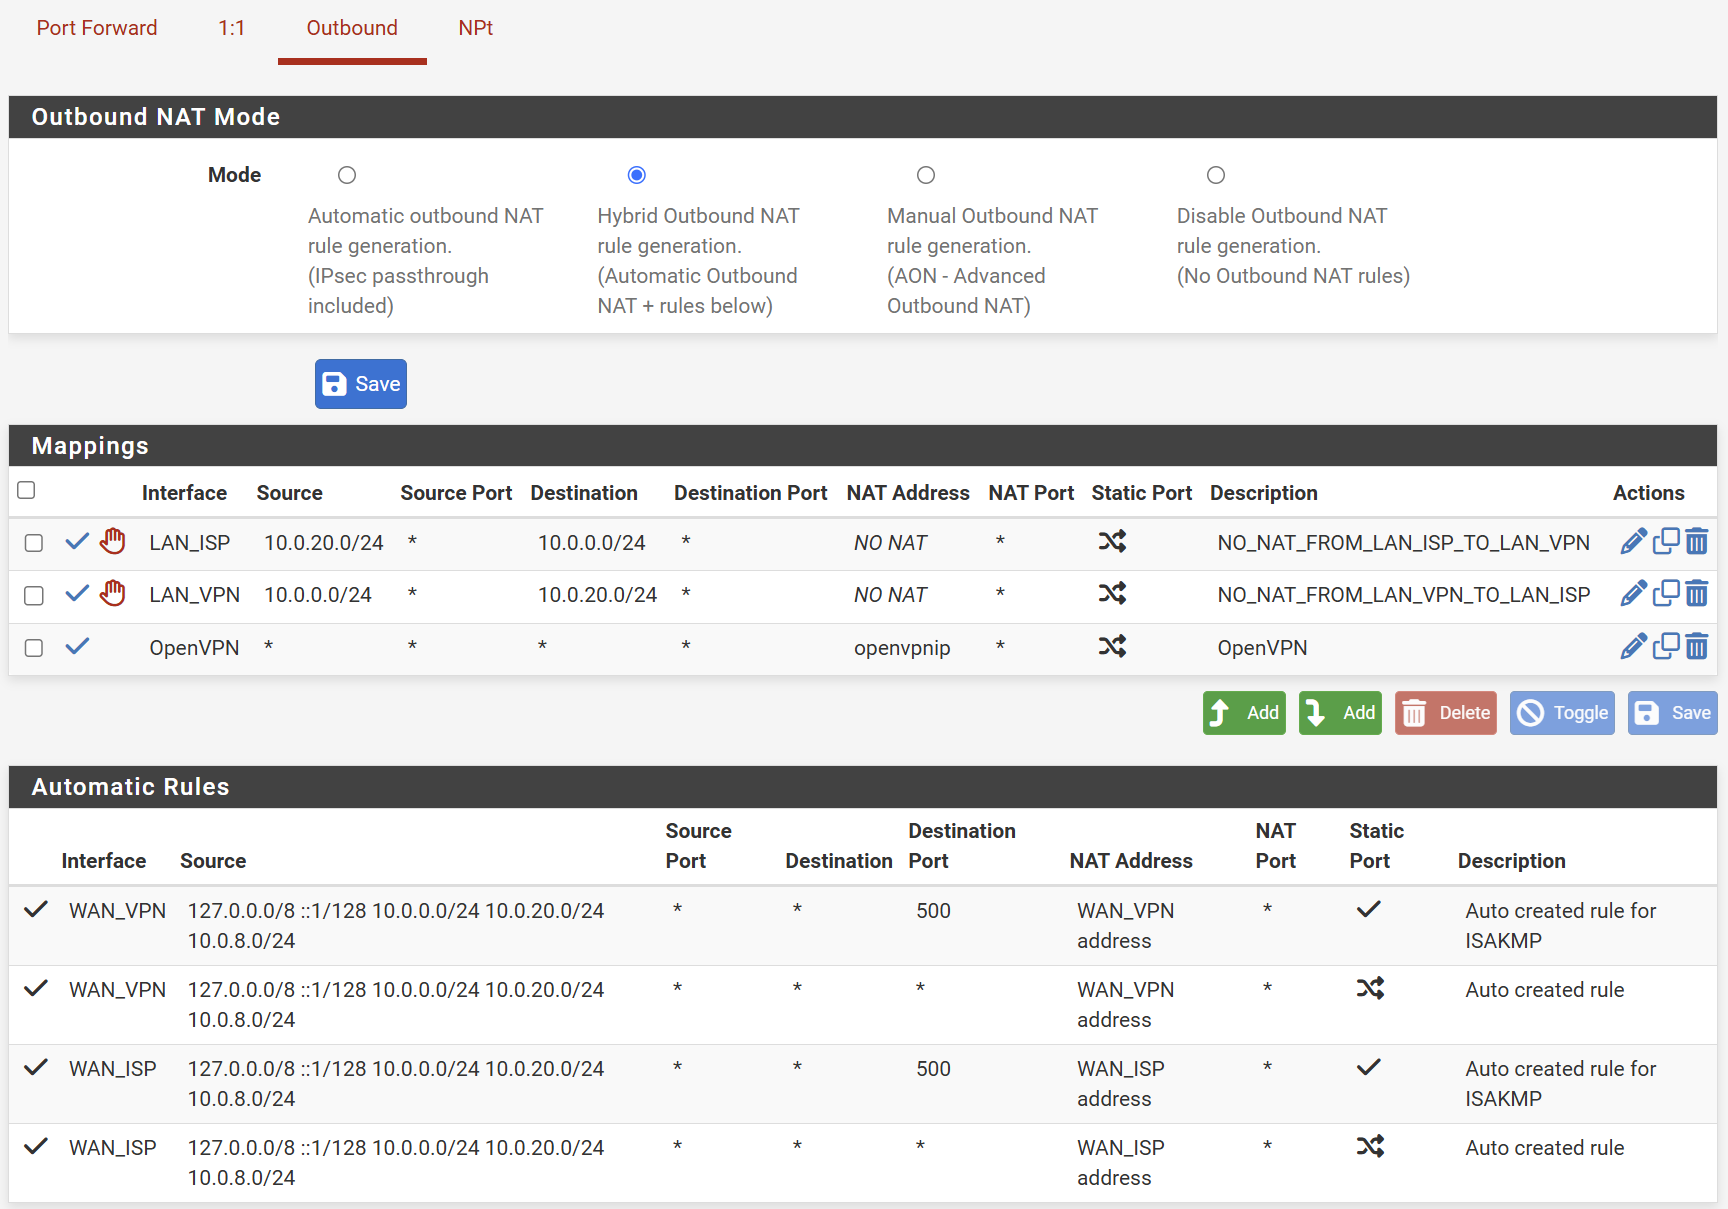Click the openvpnip NAT address alias
Screen dimensions: 1728x1209
pyautogui.click(x=902, y=648)
